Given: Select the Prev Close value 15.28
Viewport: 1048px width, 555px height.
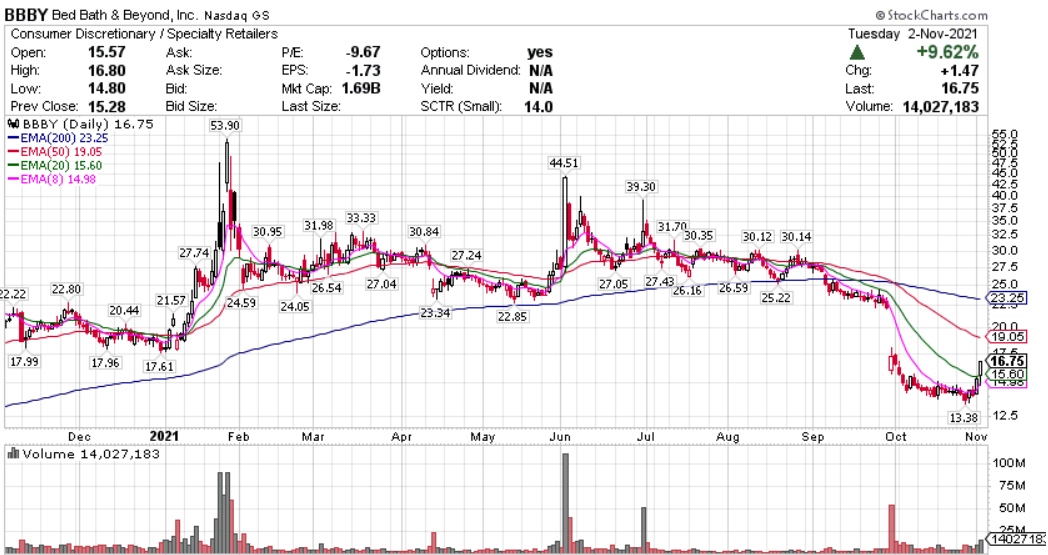Looking at the screenshot, I should (x=107, y=106).
